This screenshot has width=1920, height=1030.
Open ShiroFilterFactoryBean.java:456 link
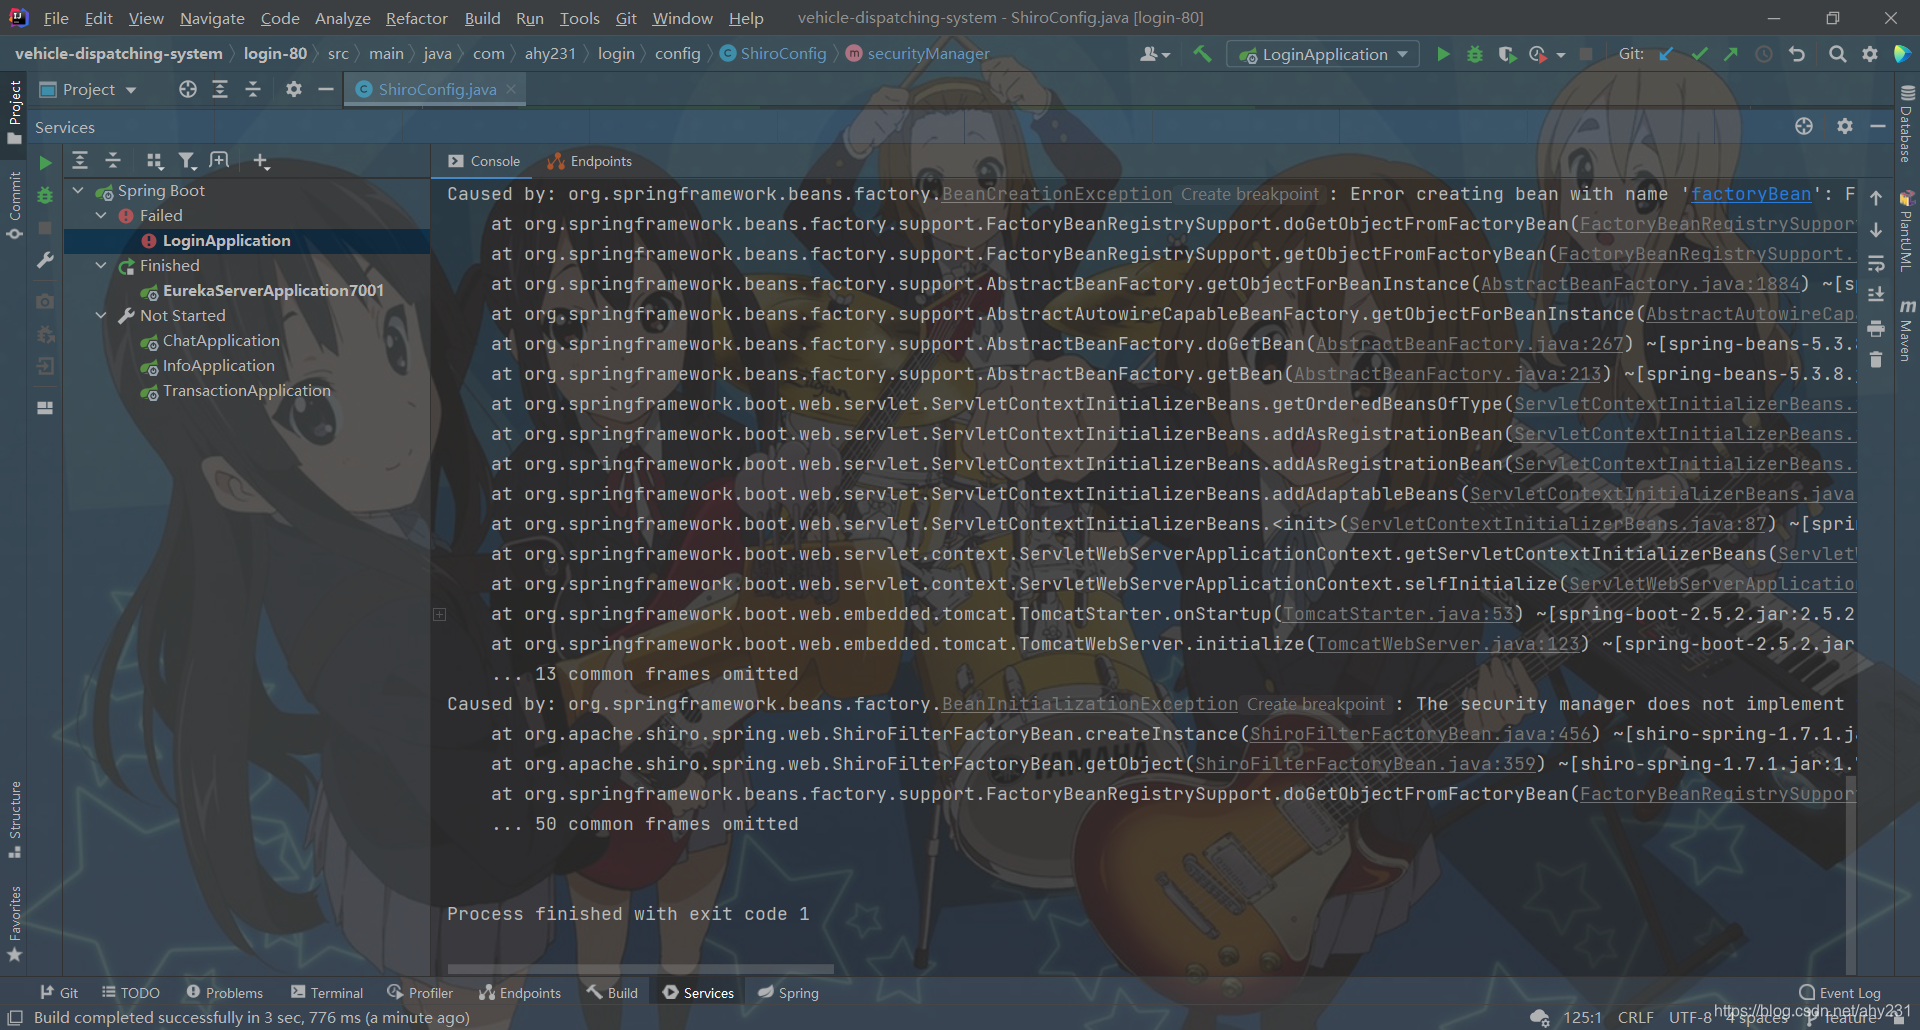click(1420, 734)
